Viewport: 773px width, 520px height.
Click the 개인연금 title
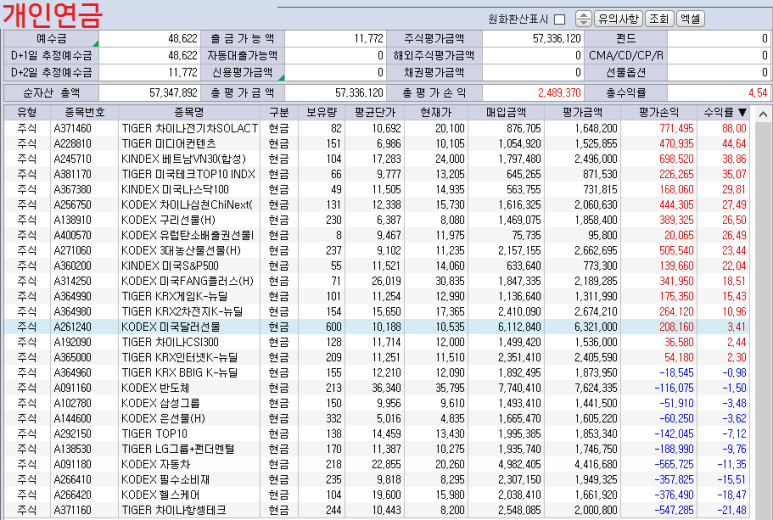click(52, 15)
